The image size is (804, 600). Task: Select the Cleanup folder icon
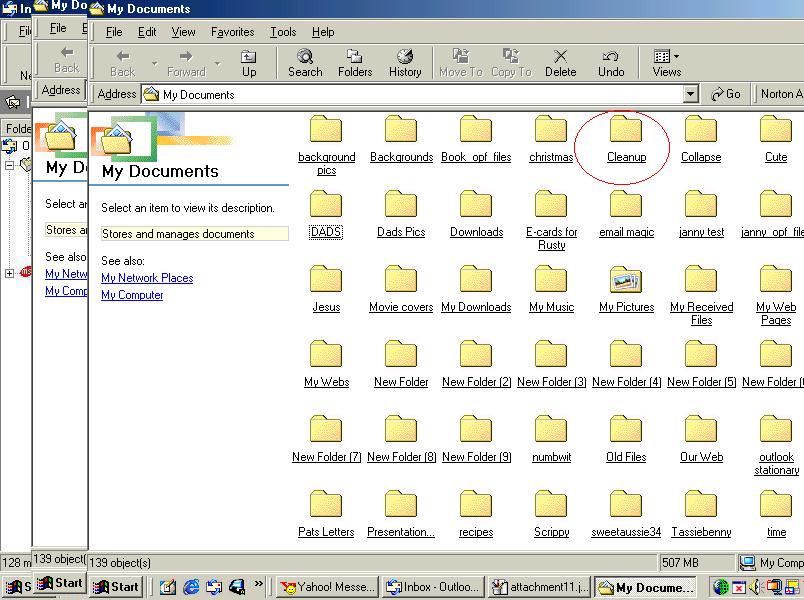(626, 131)
